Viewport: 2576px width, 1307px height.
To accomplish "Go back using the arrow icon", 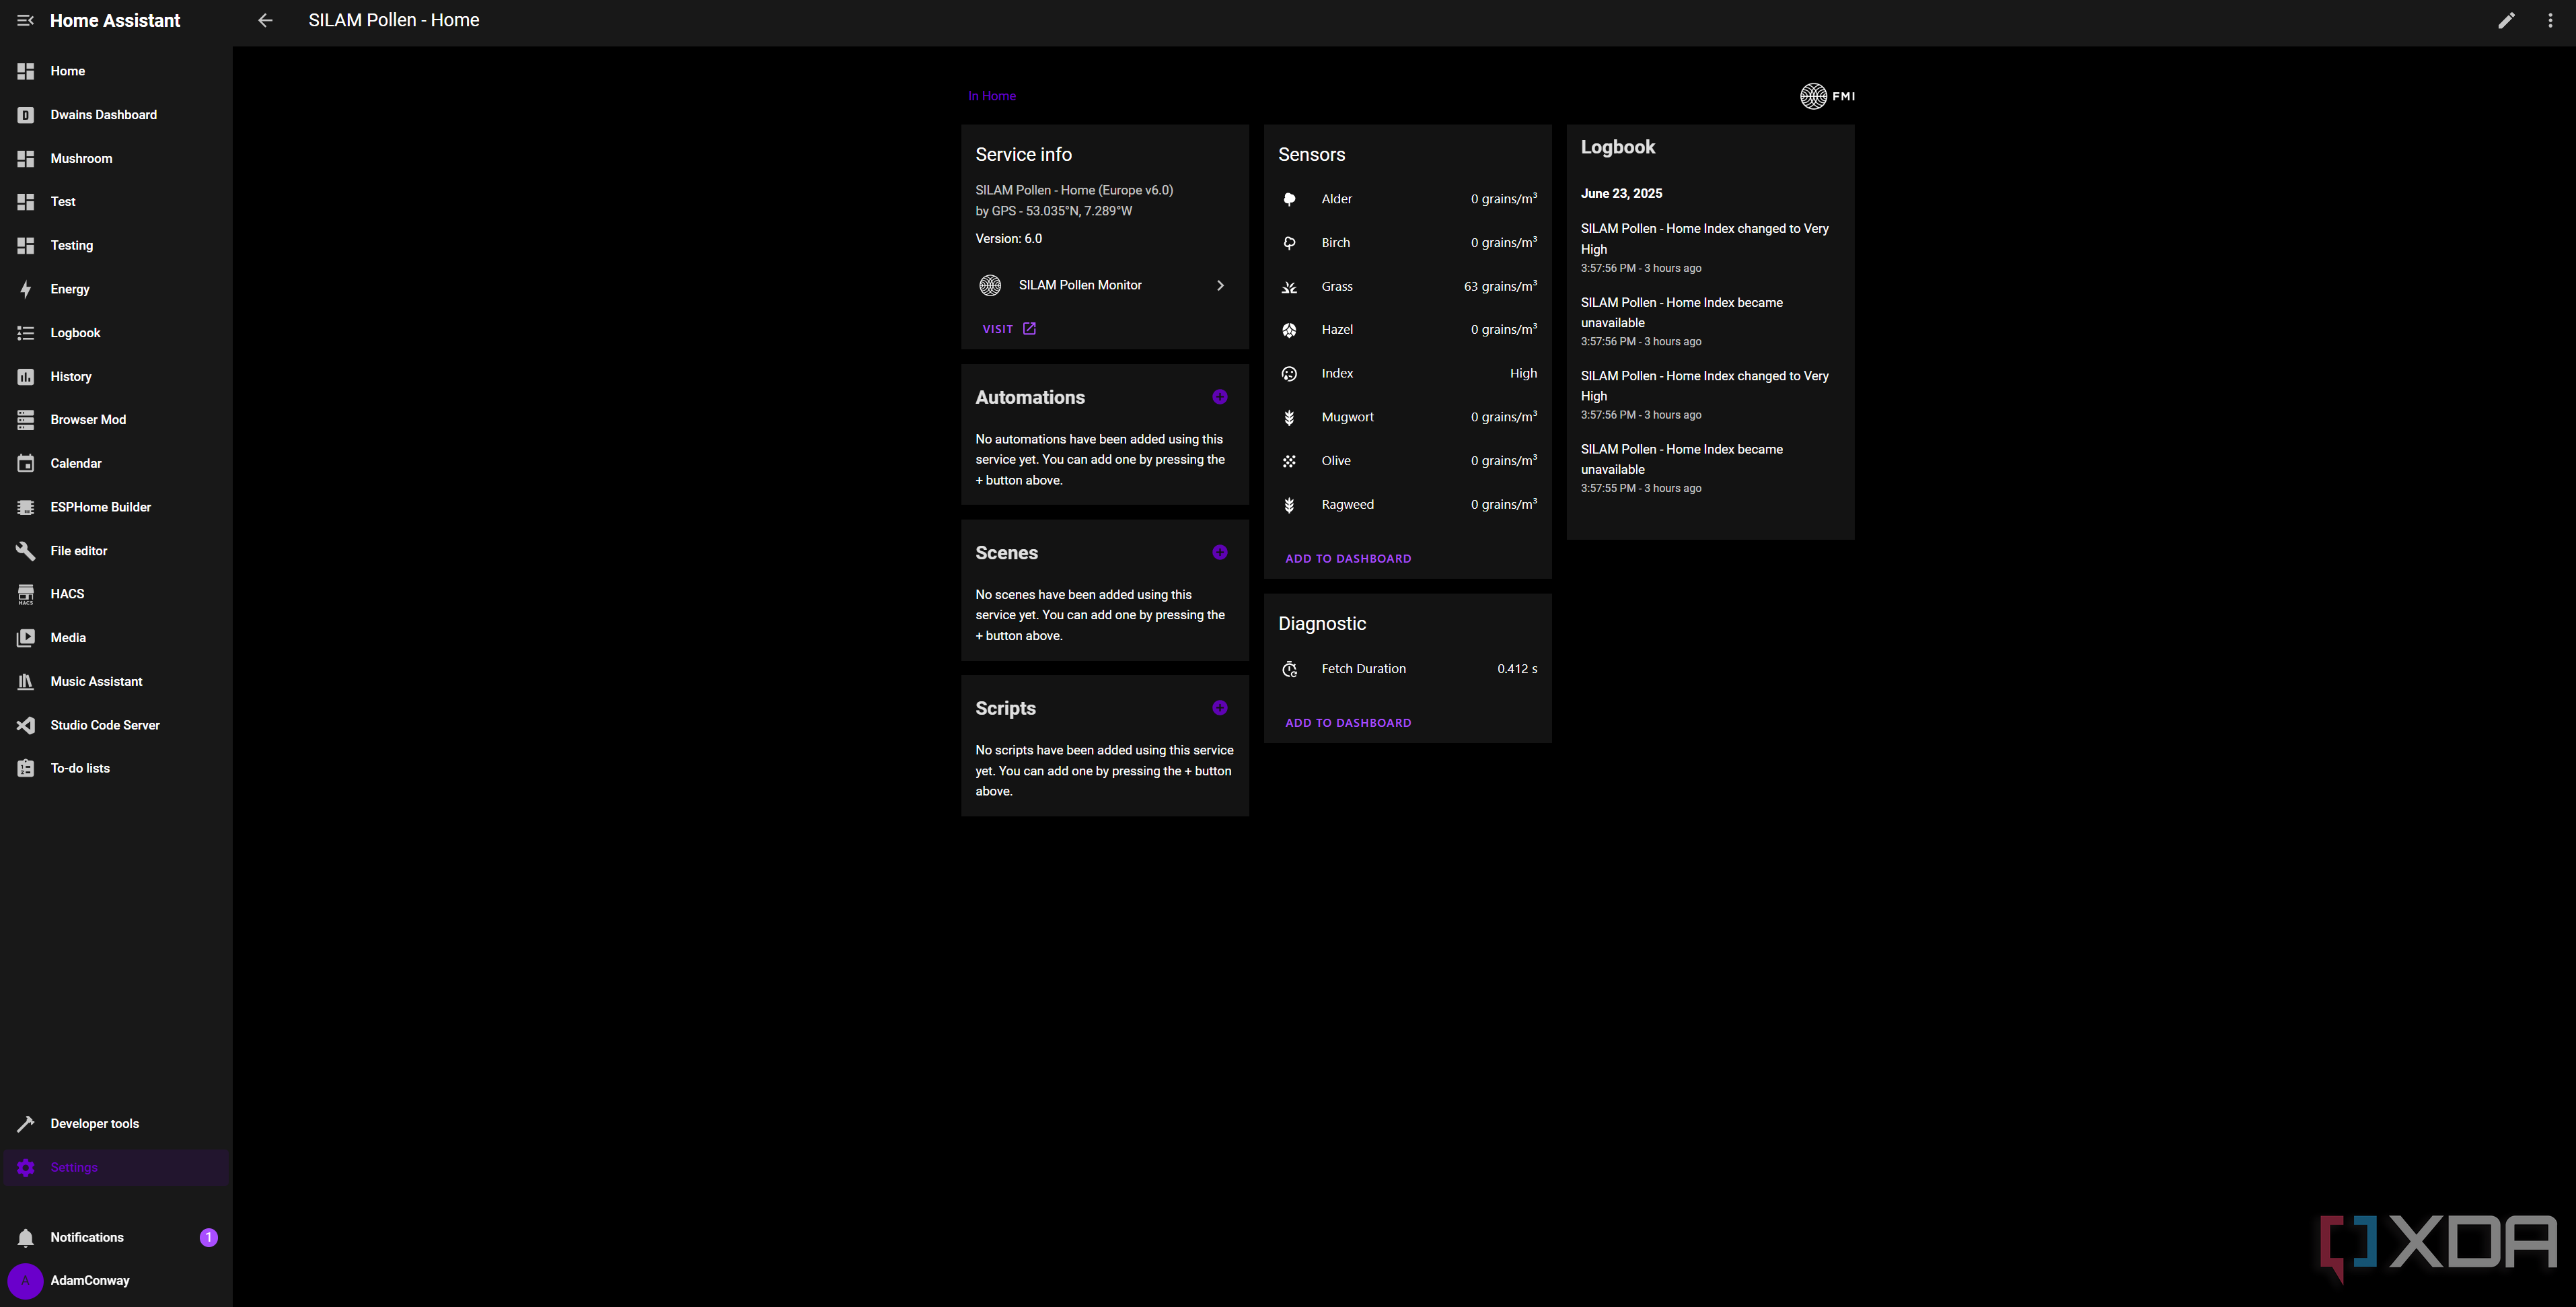I will click(x=265, y=20).
